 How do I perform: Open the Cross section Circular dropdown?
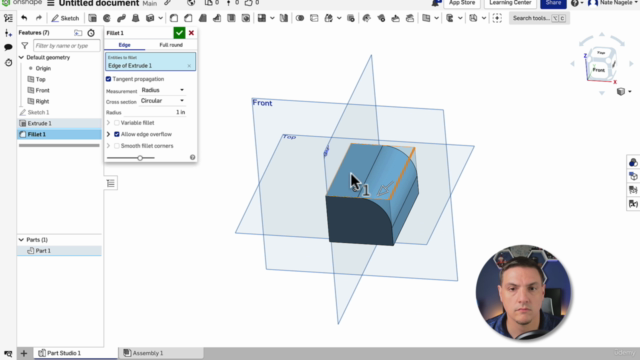[162, 100]
